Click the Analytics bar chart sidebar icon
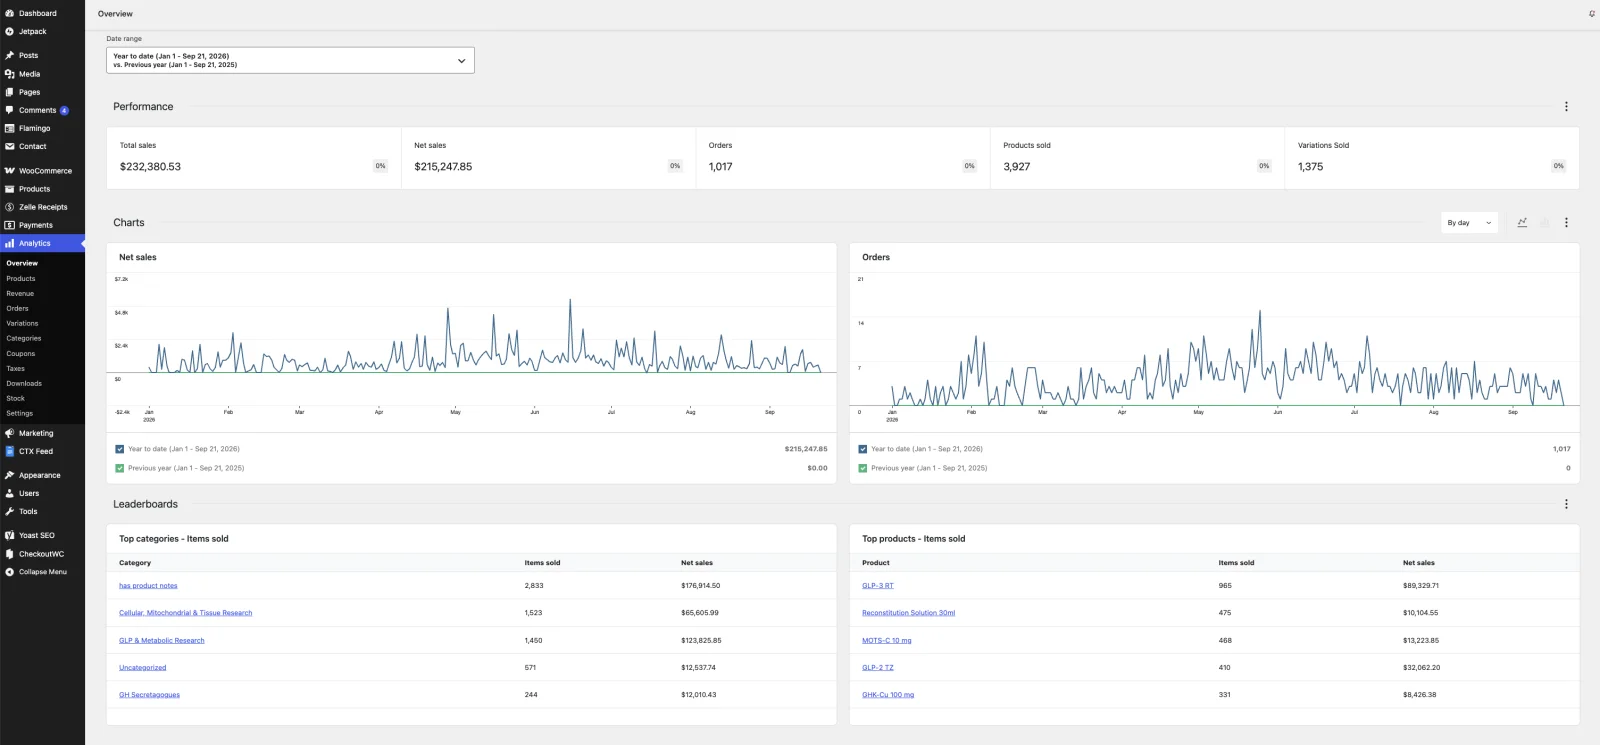The height and width of the screenshot is (745, 1600). click(x=9, y=243)
